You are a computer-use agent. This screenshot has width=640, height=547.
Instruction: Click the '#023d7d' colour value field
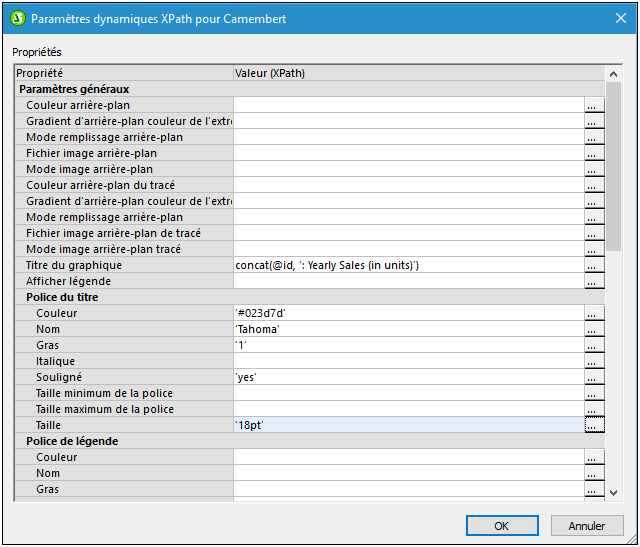[407, 313]
